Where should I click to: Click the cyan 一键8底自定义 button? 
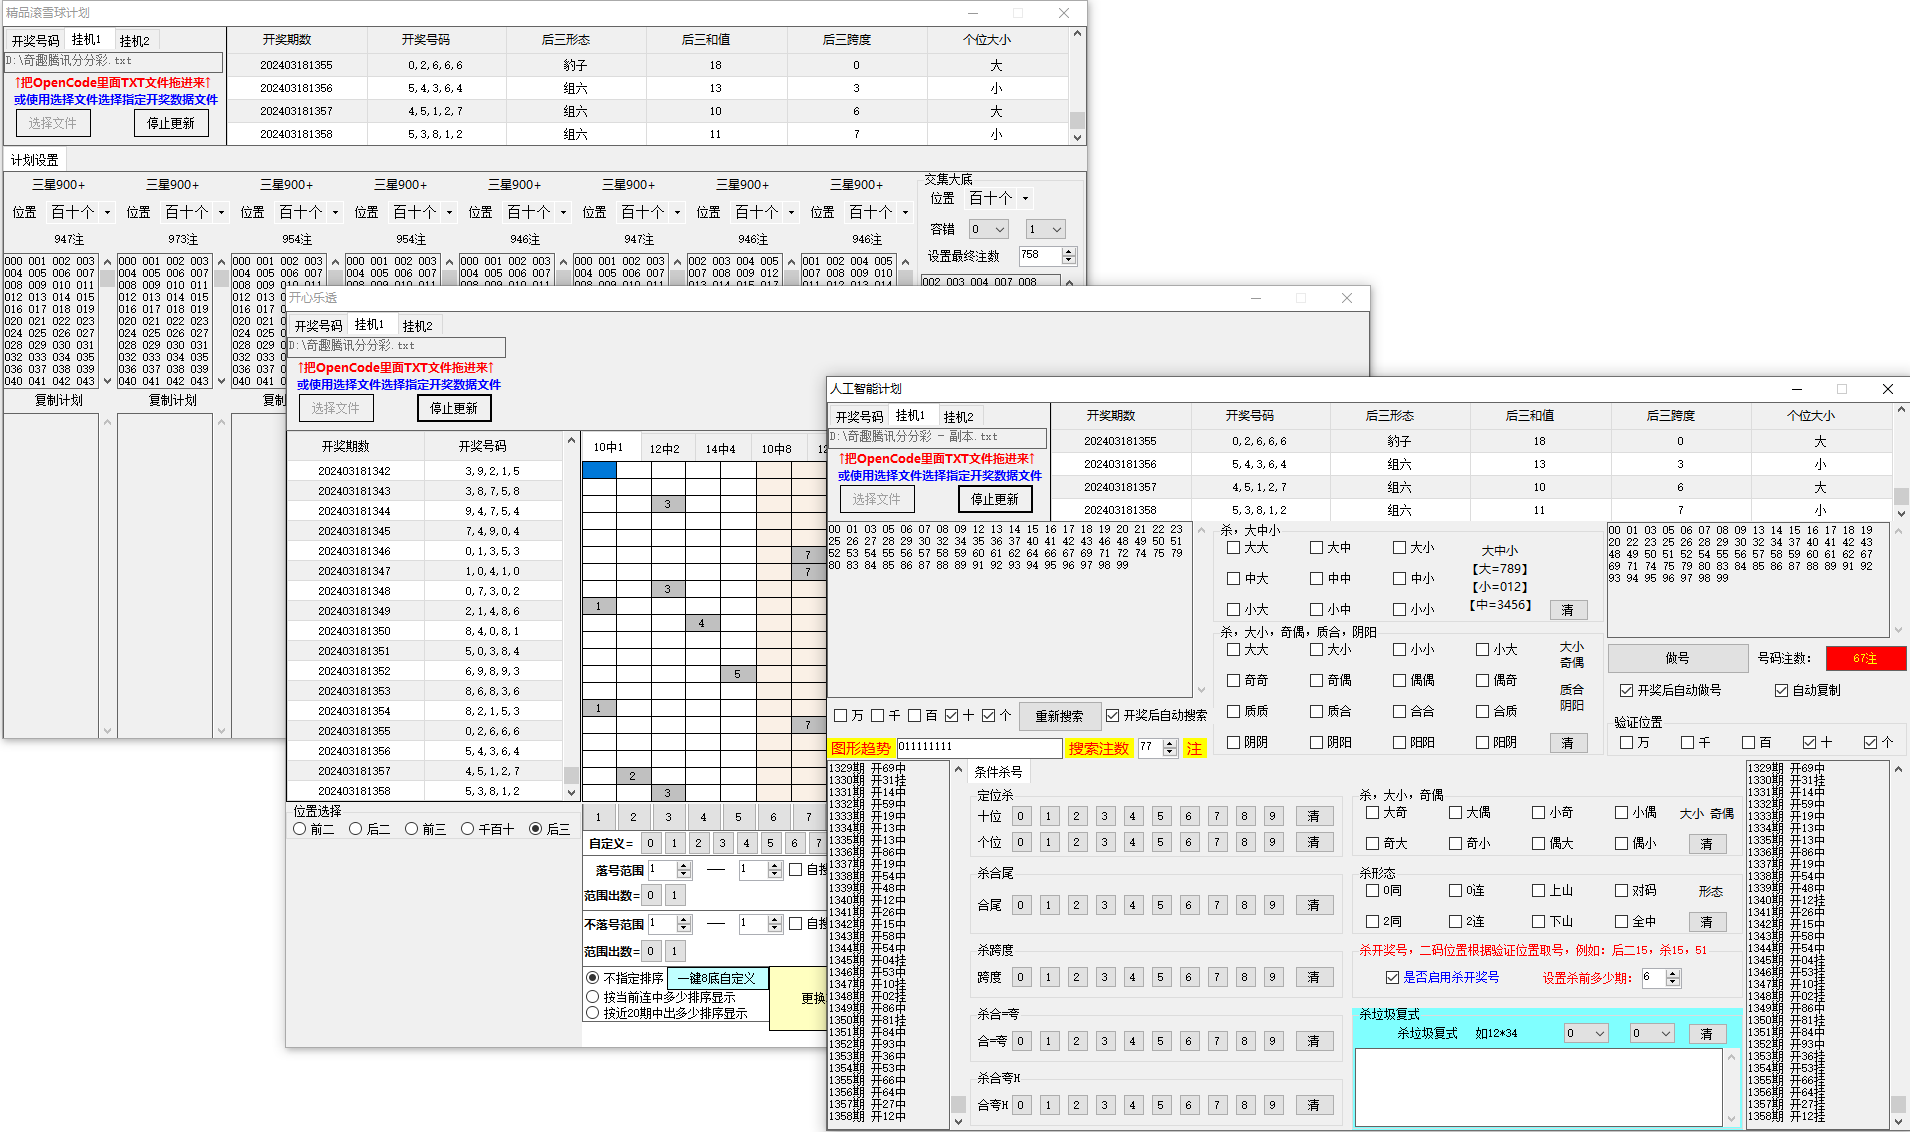tap(717, 978)
